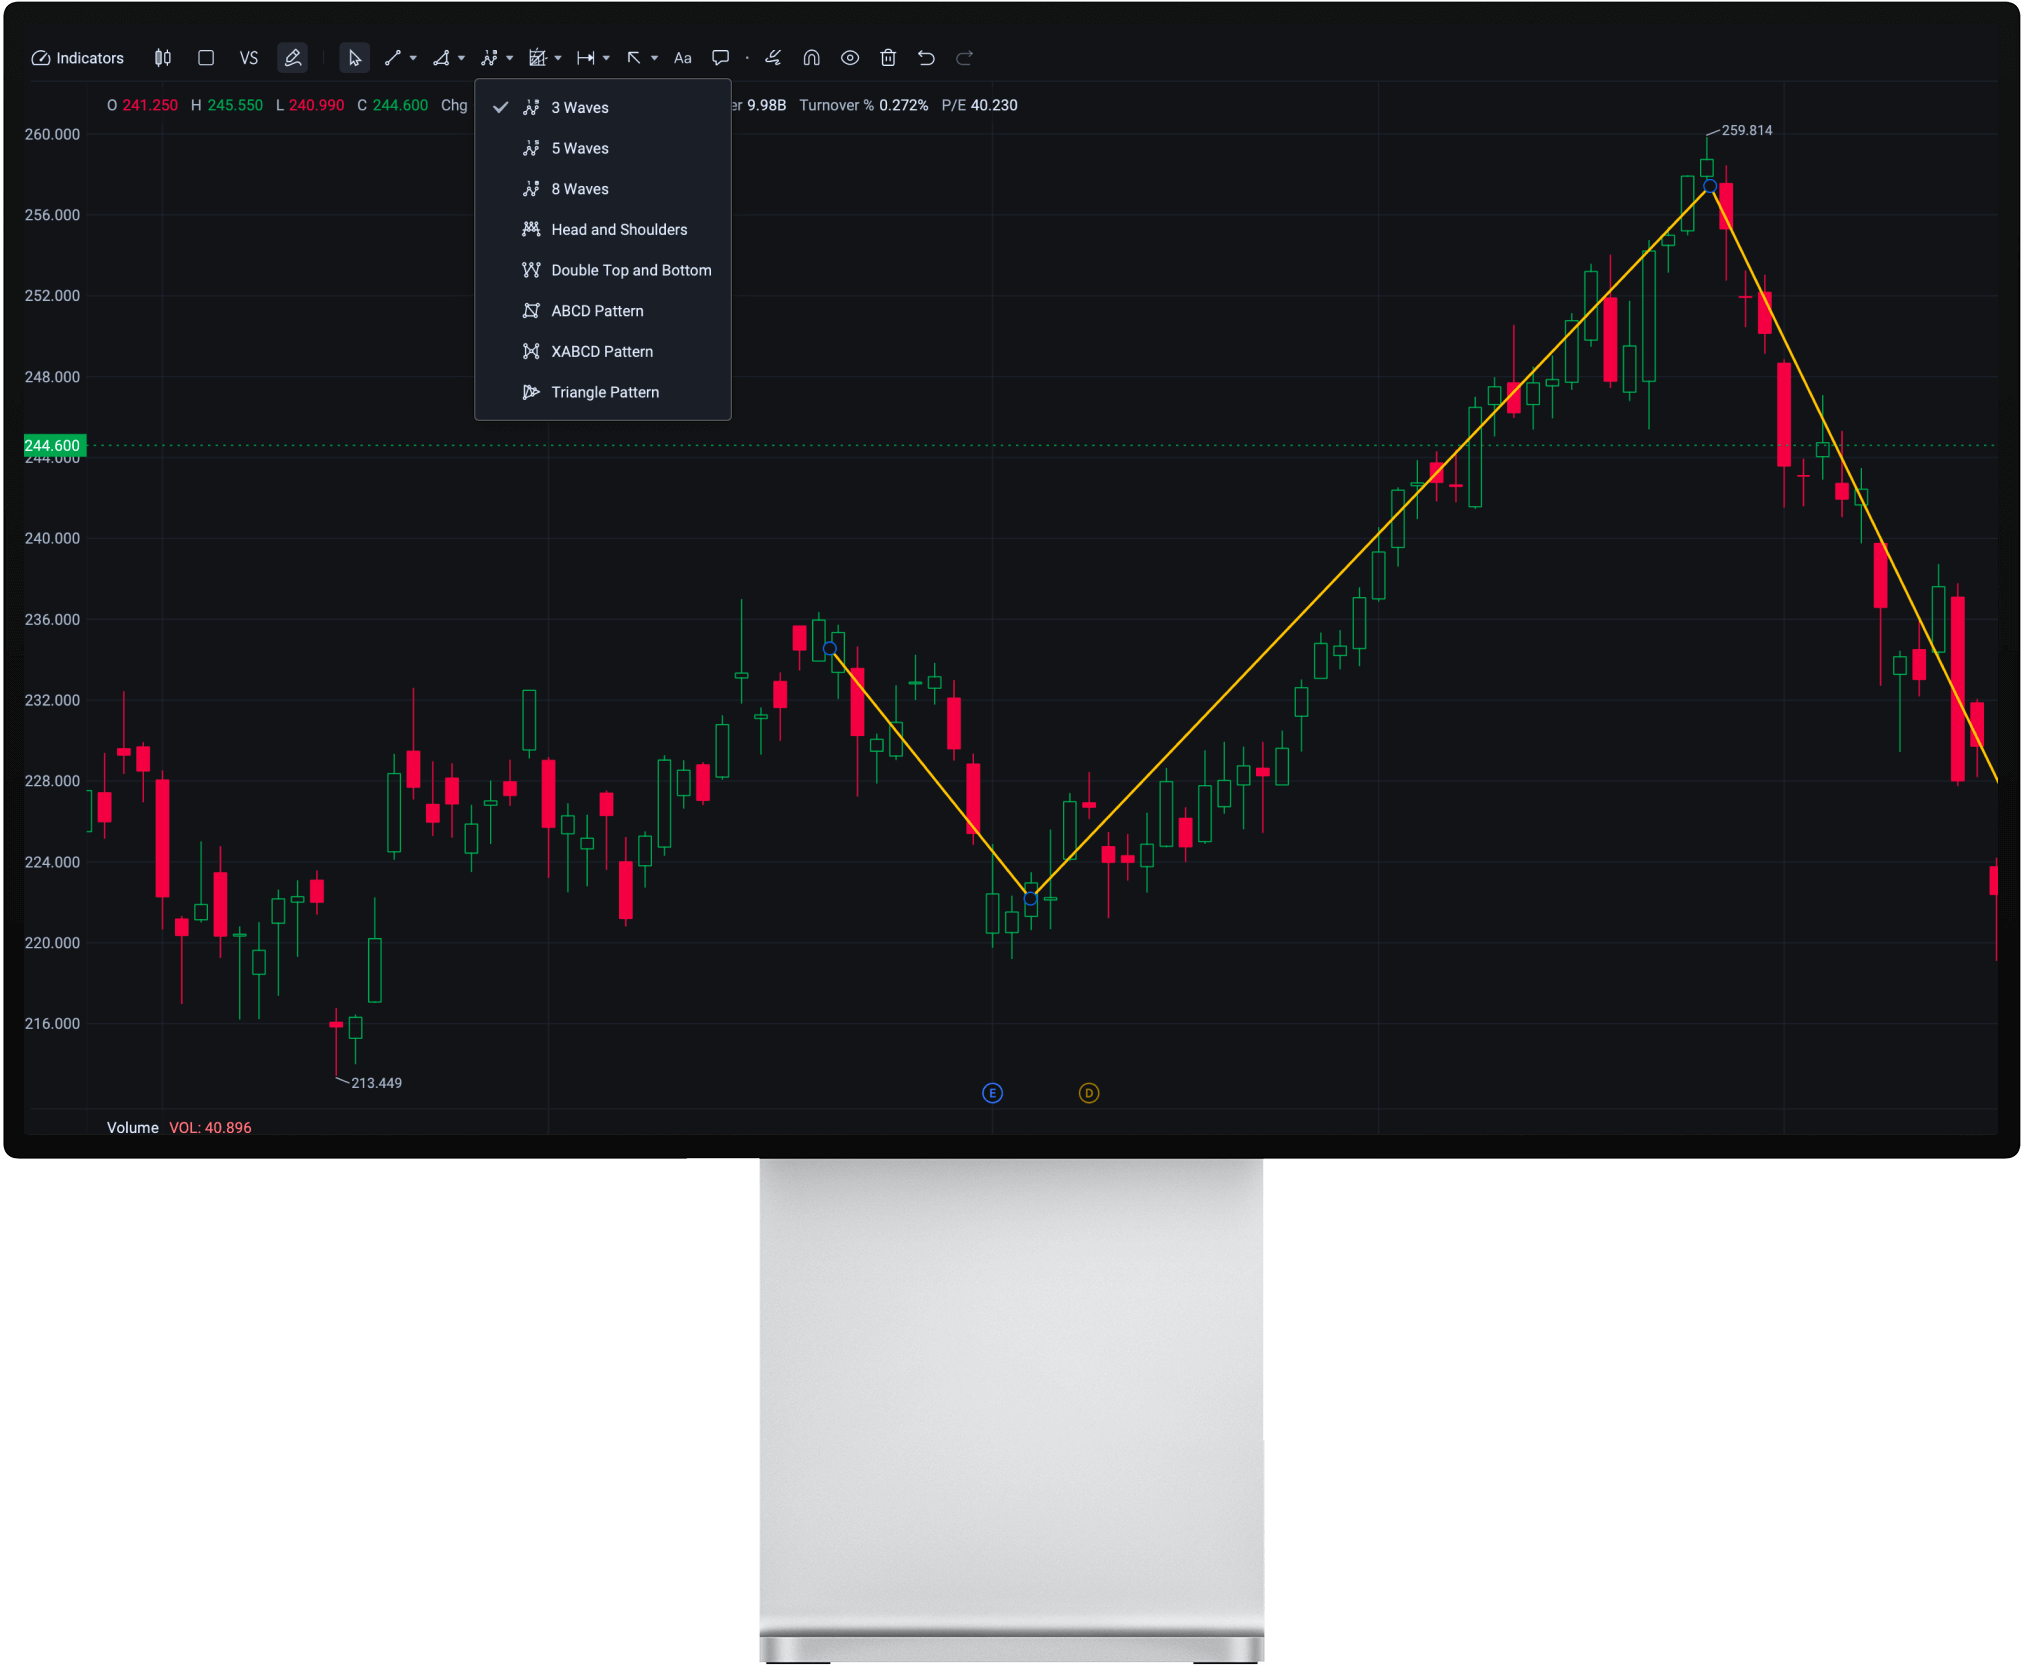Expand the measure tool dropdown arrow
This screenshot has height=1666, width=2022.
click(x=607, y=58)
